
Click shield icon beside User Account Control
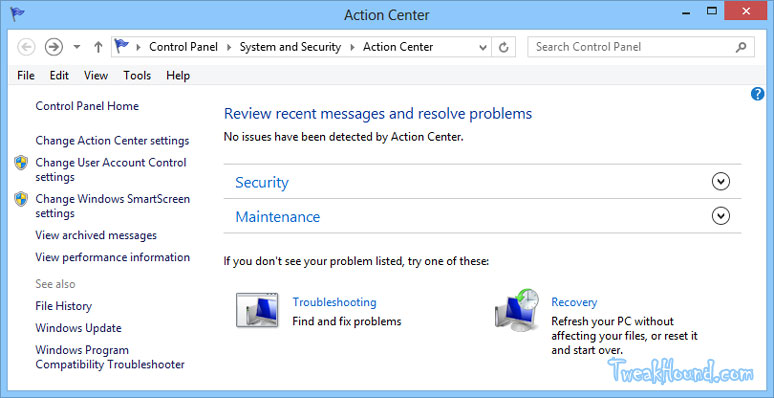(21, 162)
